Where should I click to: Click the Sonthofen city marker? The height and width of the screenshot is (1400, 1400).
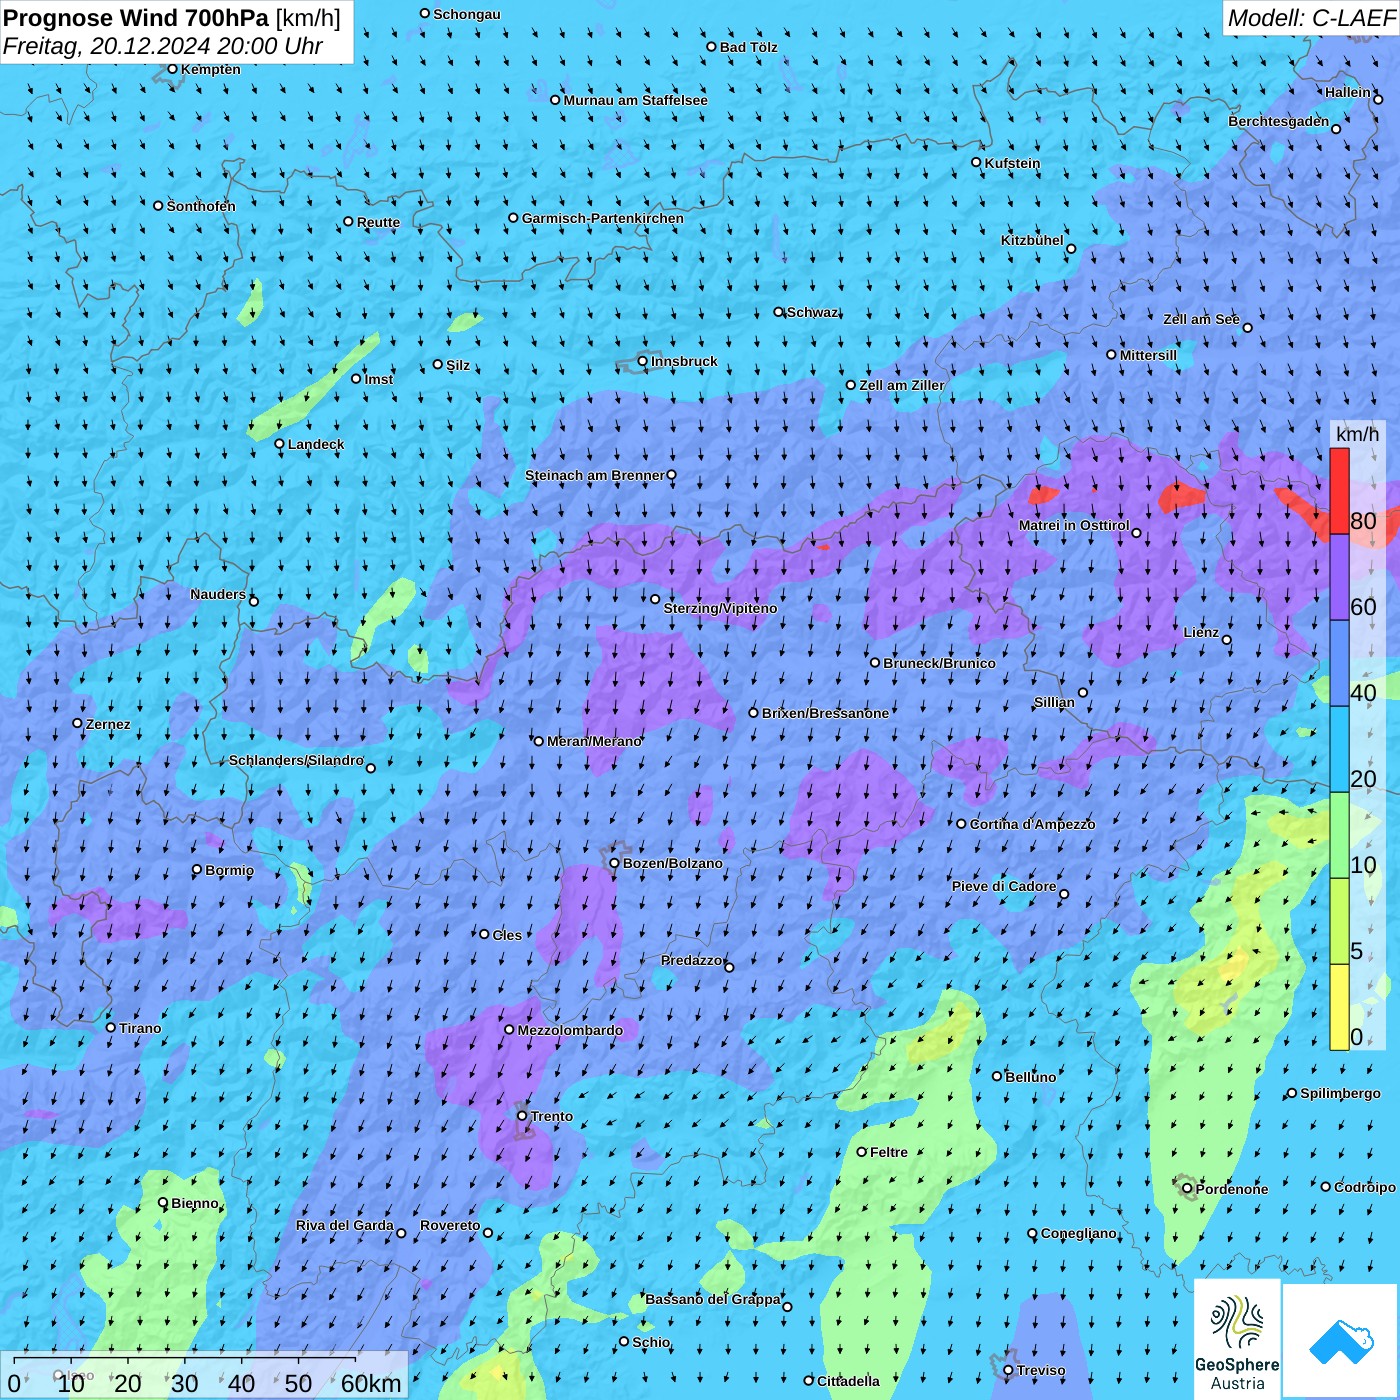[x=158, y=206]
